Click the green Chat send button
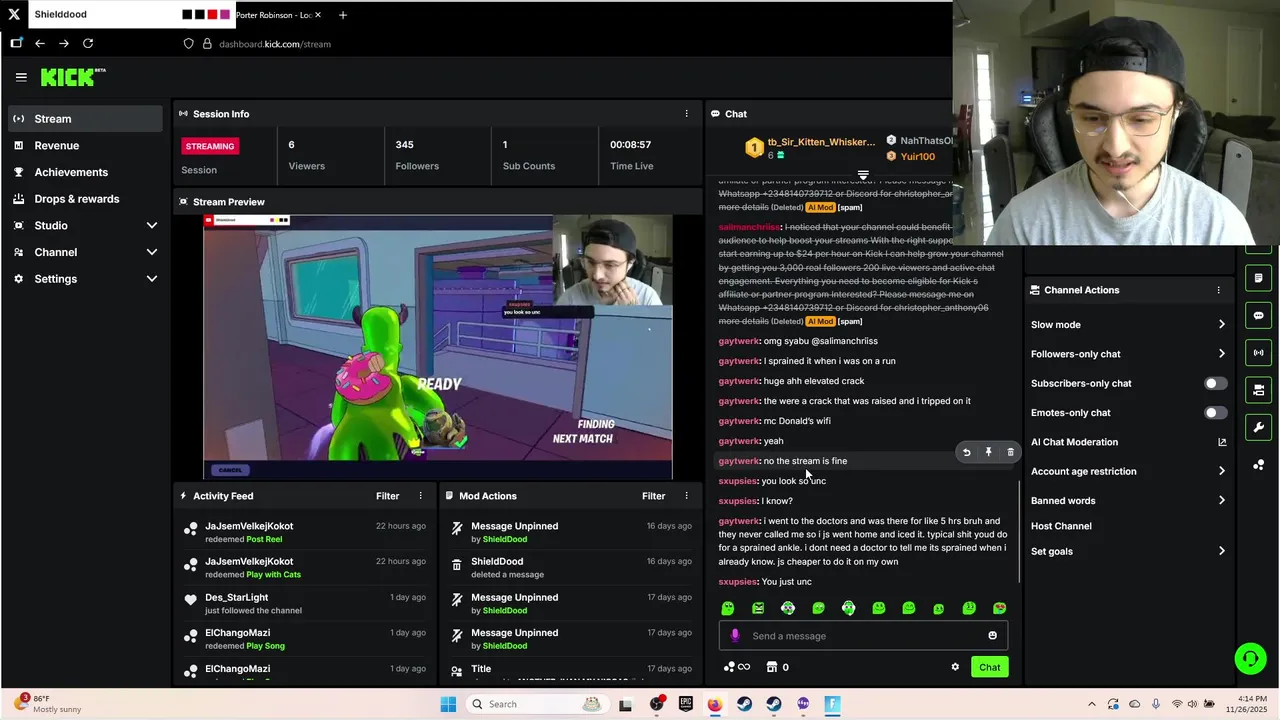The height and width of the screenshot is (720, 1280). point(989,667)
